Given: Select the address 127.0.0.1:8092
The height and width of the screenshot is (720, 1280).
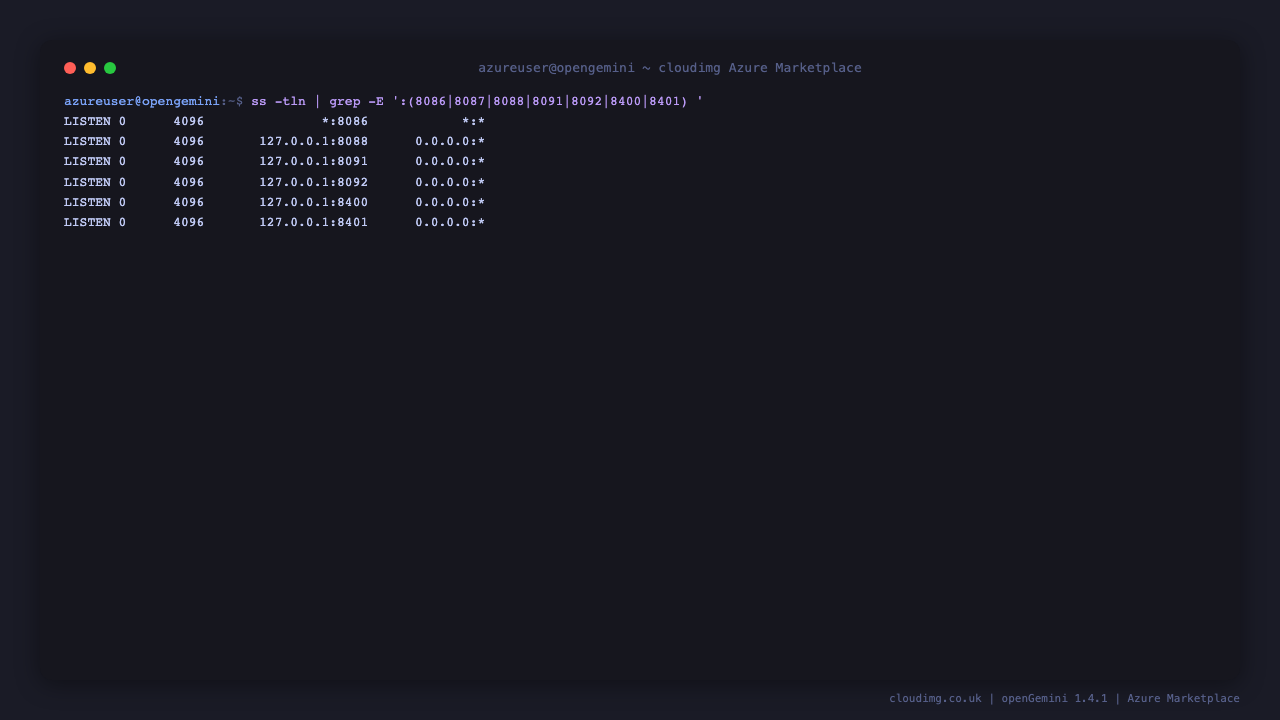Looking at the screenshot, I should point(314,183).
